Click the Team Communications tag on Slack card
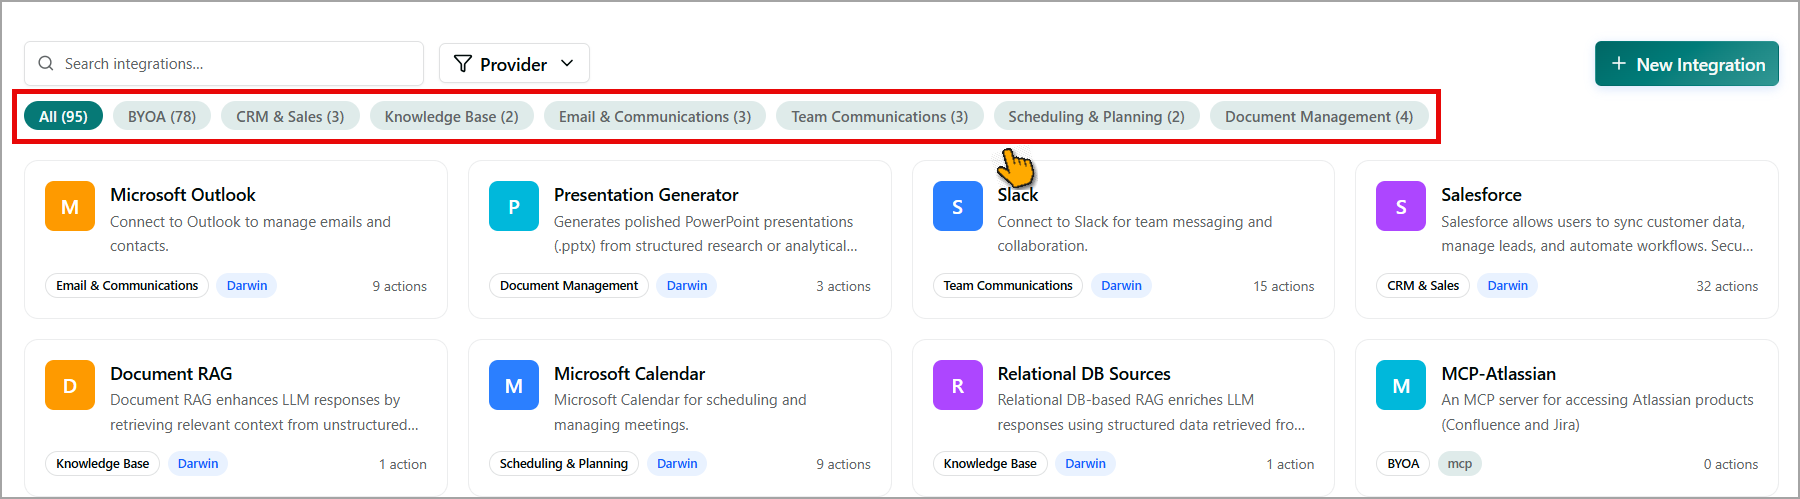The width and height of the screenshot is (1800, 499). (1008, 286)
